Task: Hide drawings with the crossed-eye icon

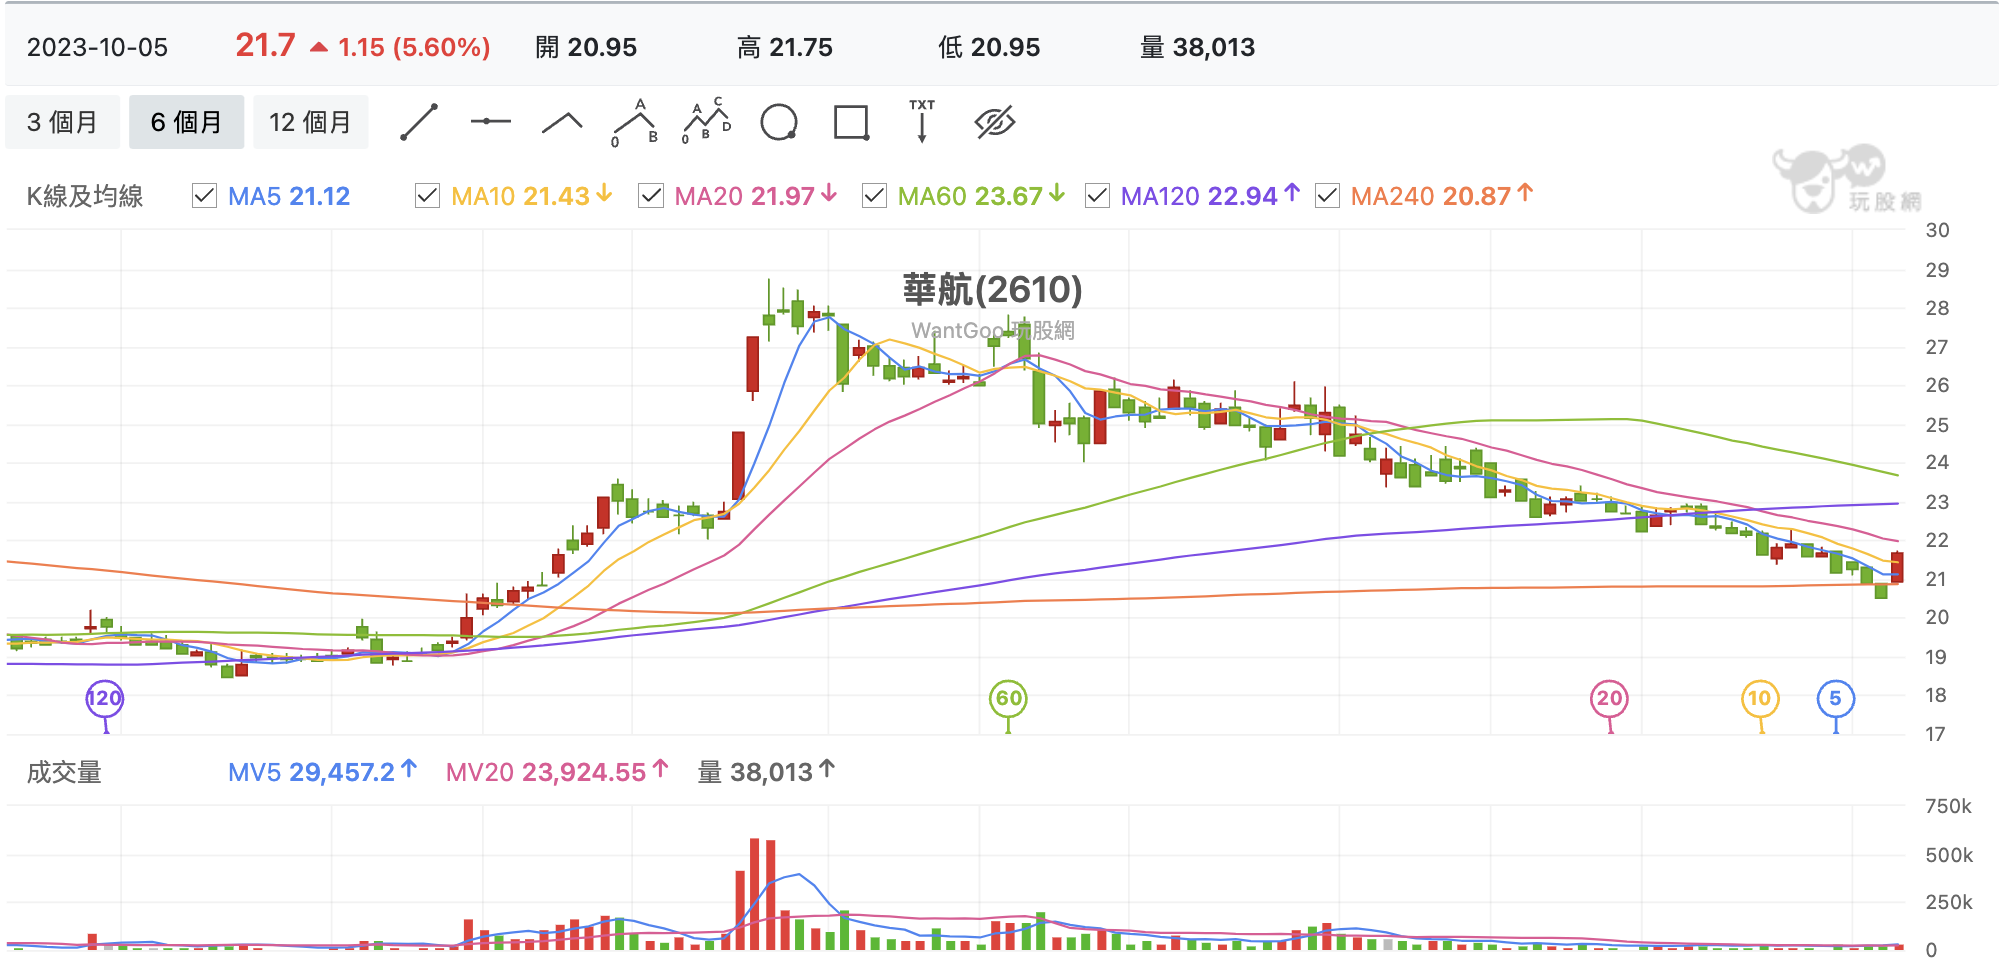Action: pos(995,122)
